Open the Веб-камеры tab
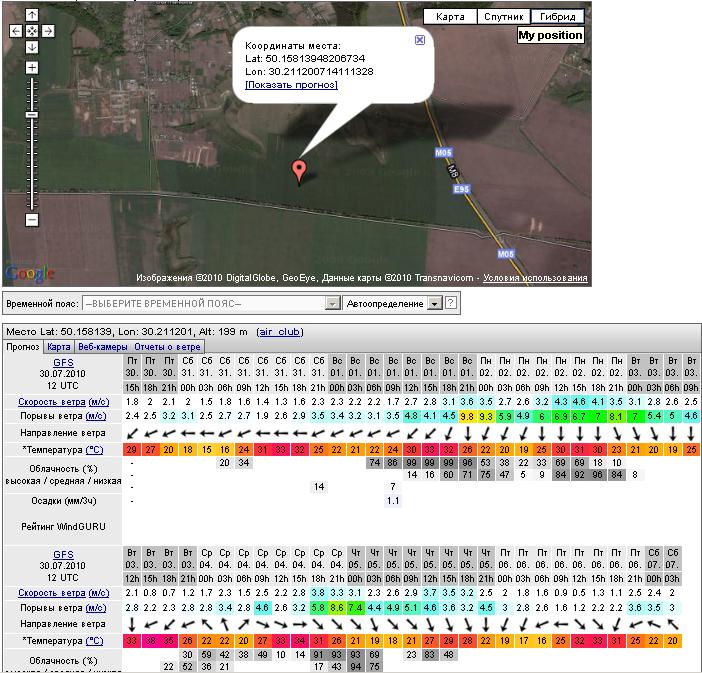 (x=103, y=347)
